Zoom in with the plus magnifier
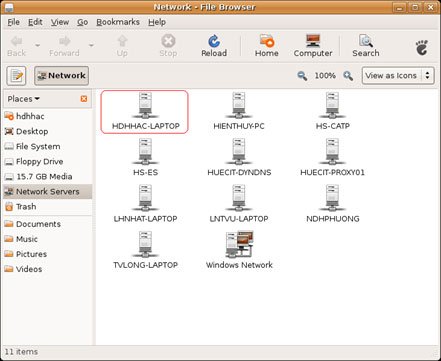The width and height of the screenshot is (441, 361). tap(348, 76)
